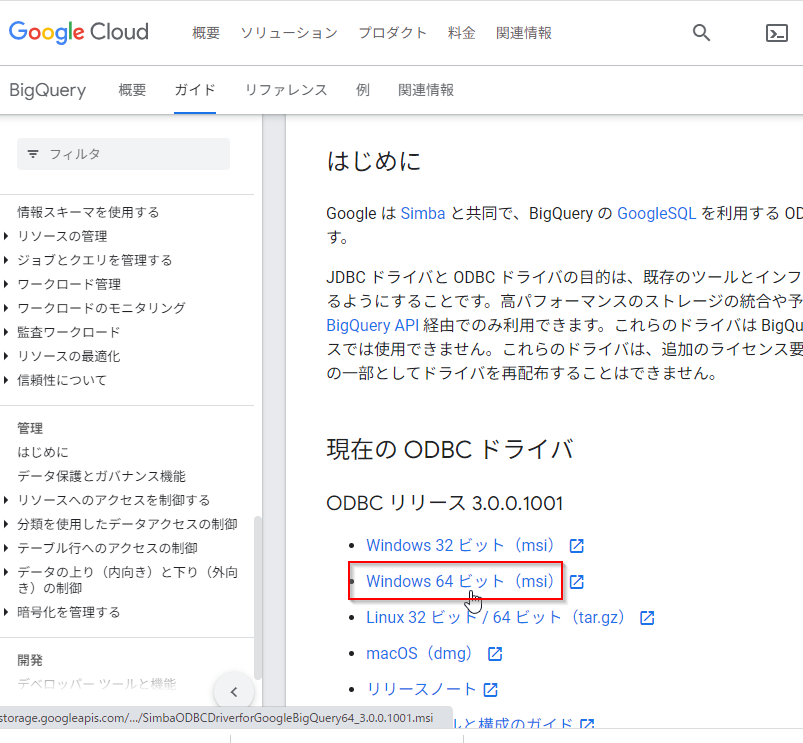Click external link icon beside macOS (dmg)
This screenshot has width=803, height=743.
495,654
